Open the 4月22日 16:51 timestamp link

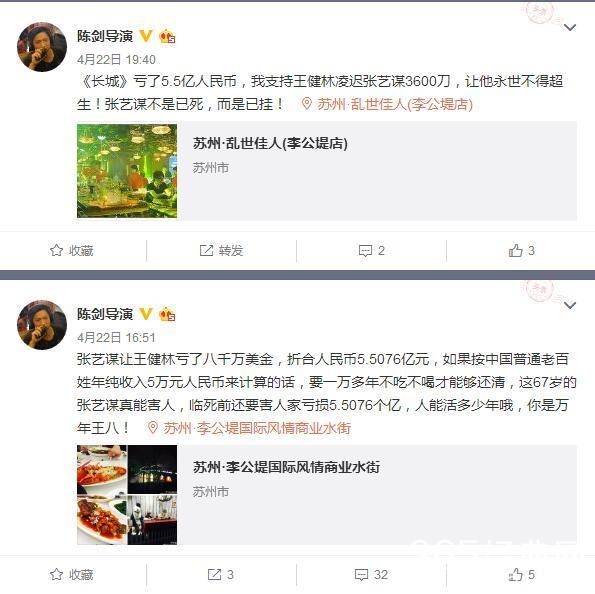point(116,337)
